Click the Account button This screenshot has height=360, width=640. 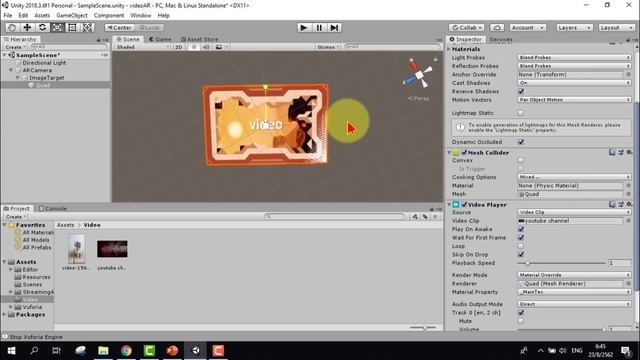(x=527, y=27)
